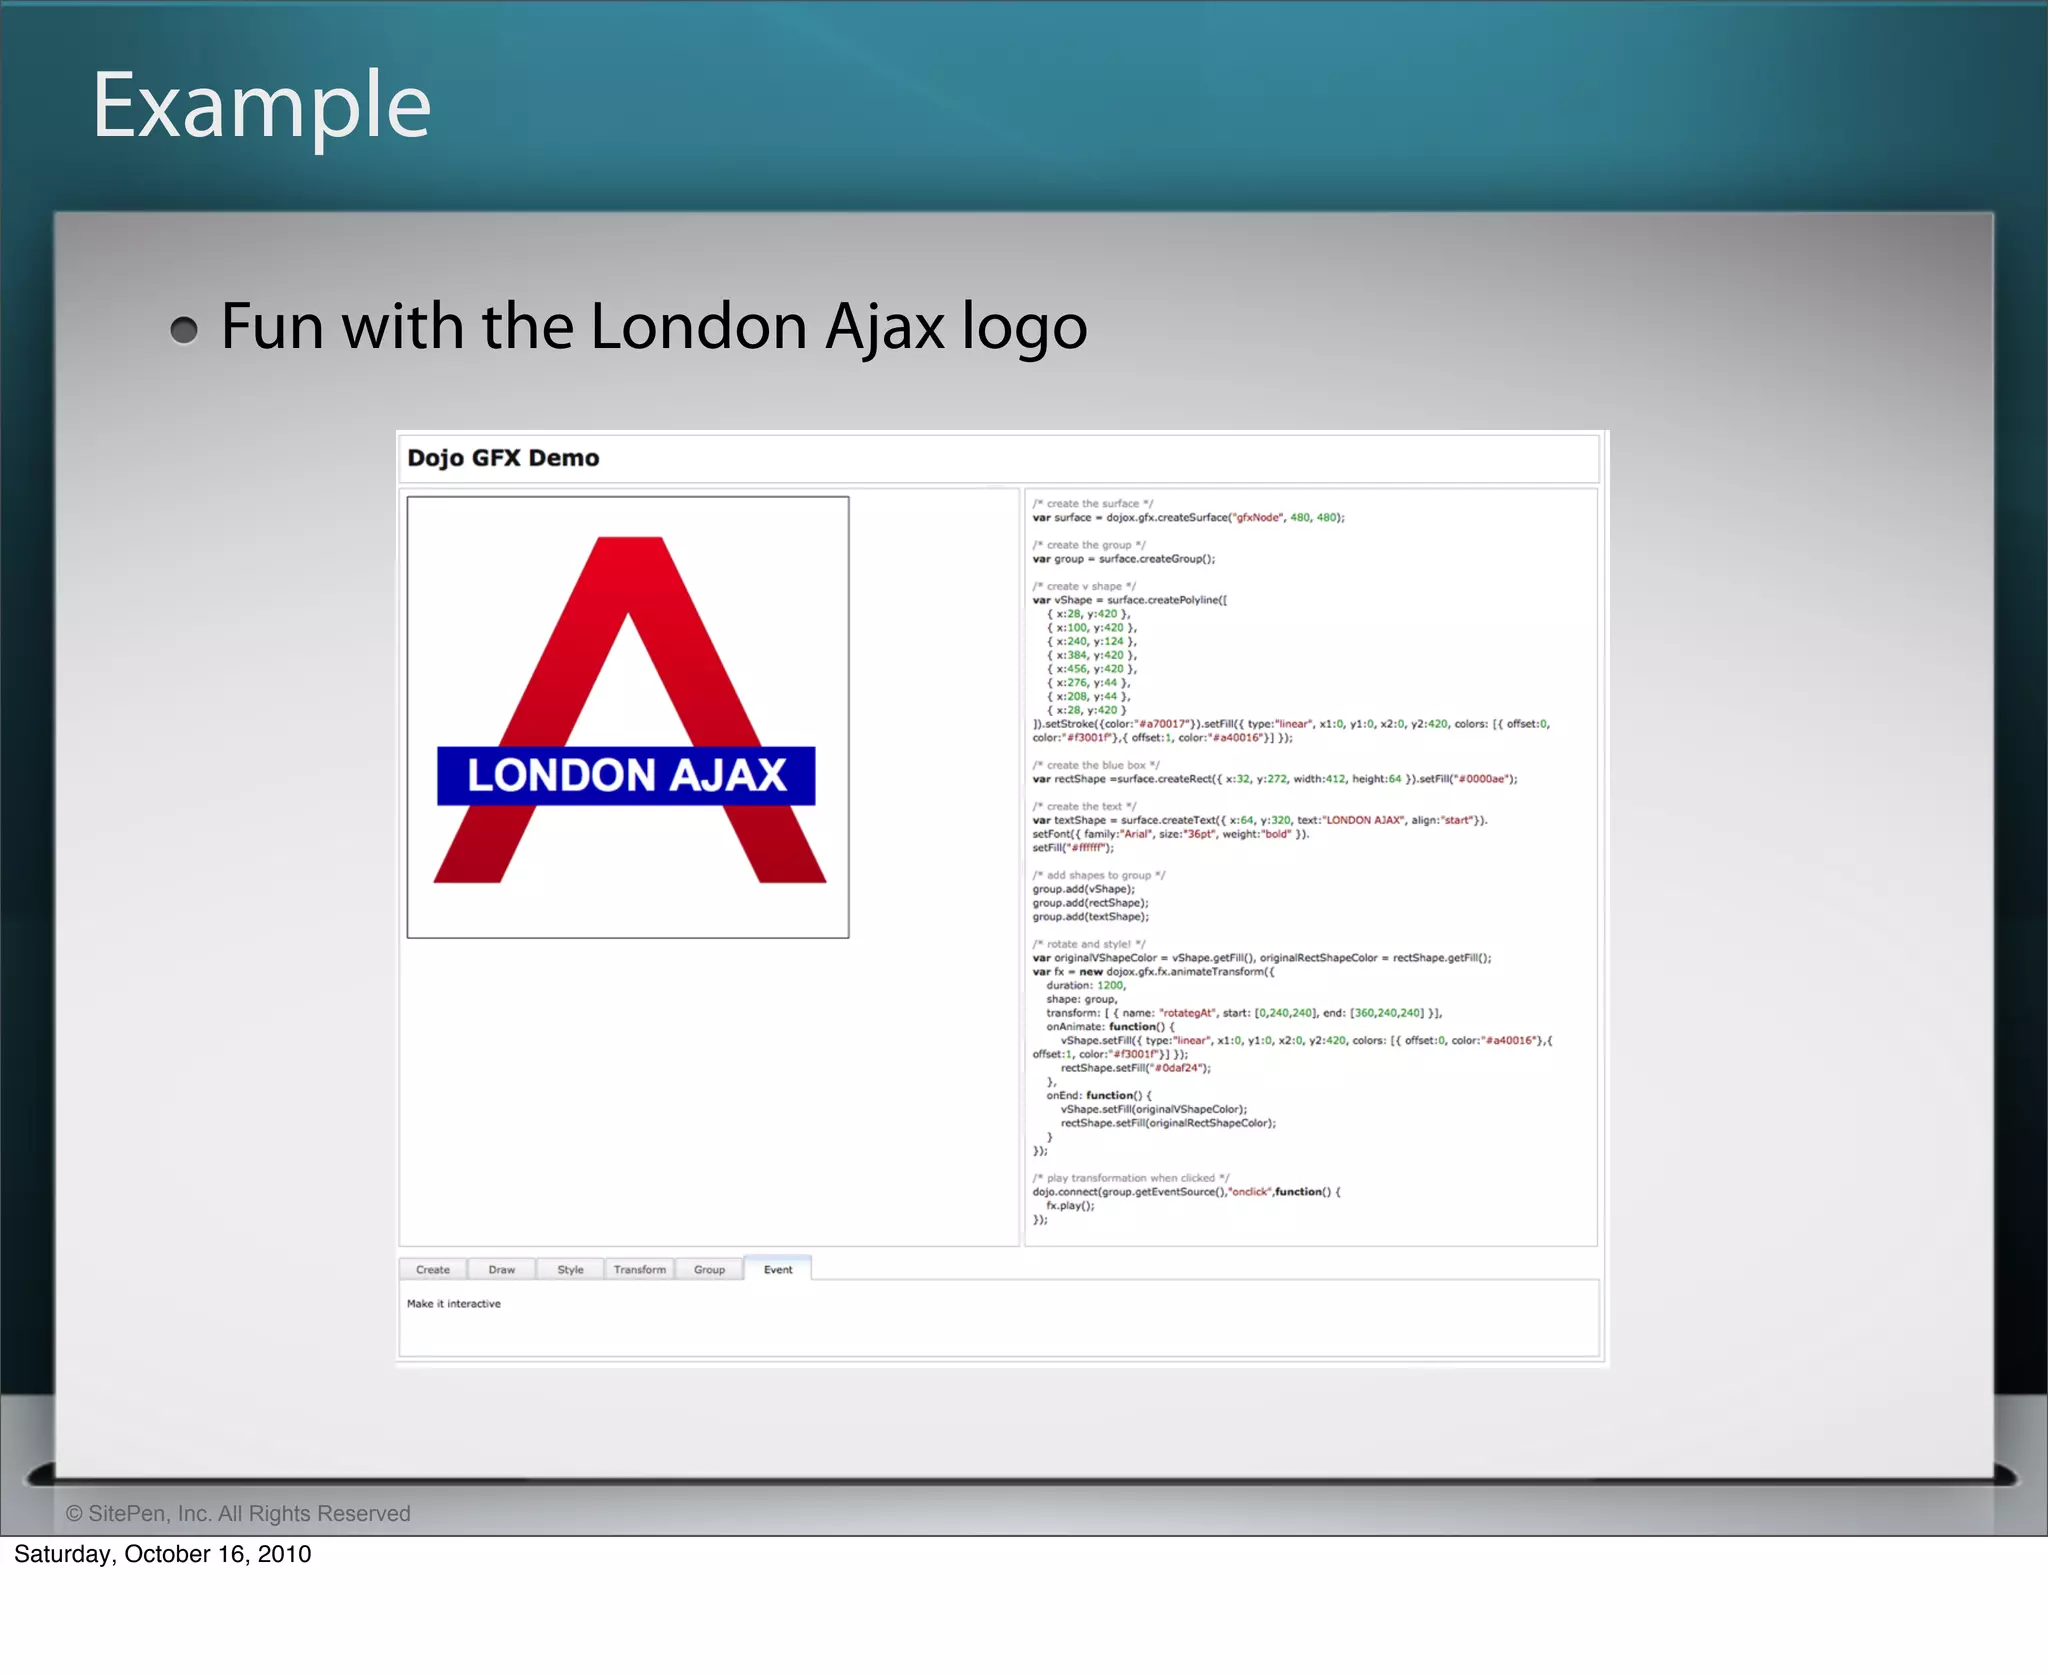Click the 'create the blue box' code comment
Image resolution: width=2048 pixels, height=1676 pixels.
point(1096,765)
